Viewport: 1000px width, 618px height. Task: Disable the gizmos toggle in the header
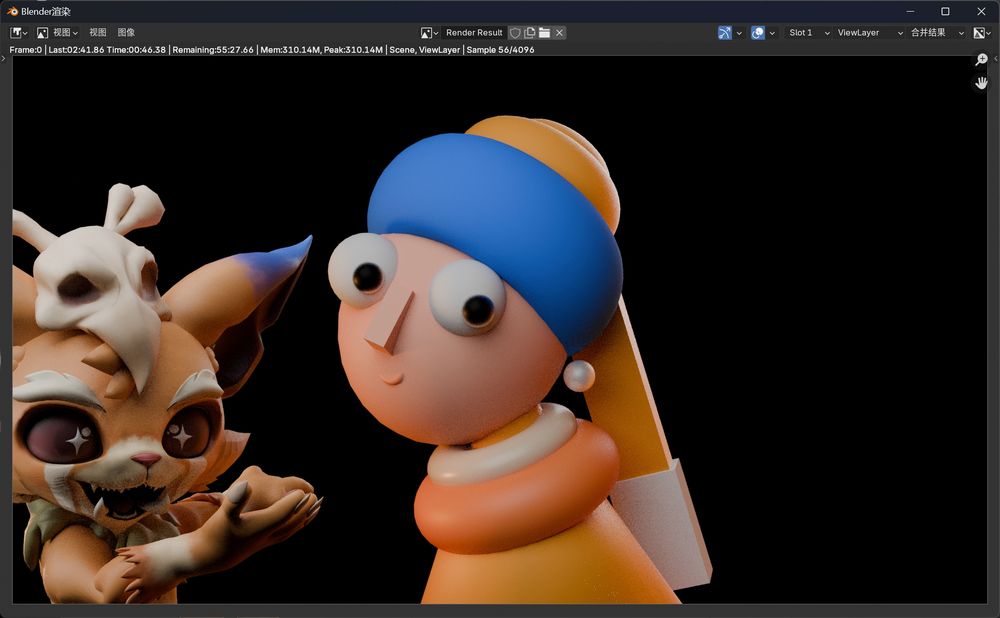pos(724,32)
